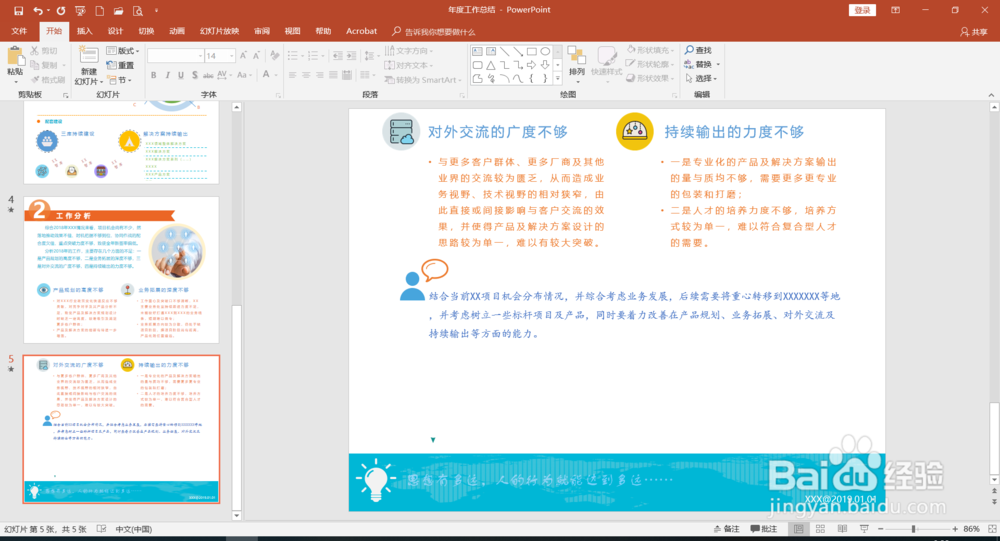
Task: Open a file via the folder icon
Action: tap(119, 10)
